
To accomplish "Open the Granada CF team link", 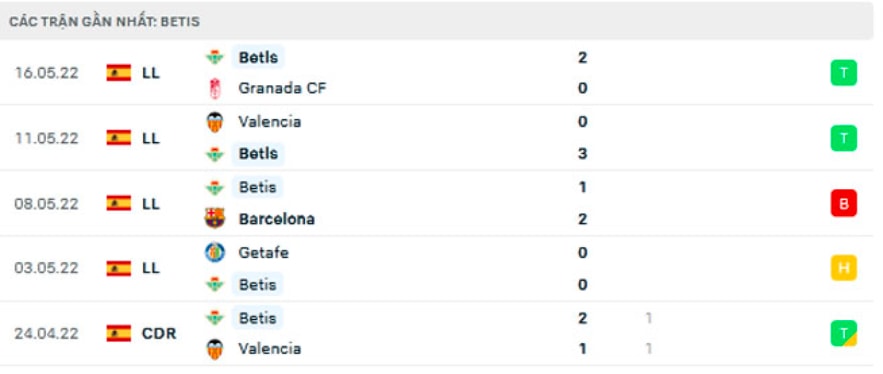I will click(282, 88).
